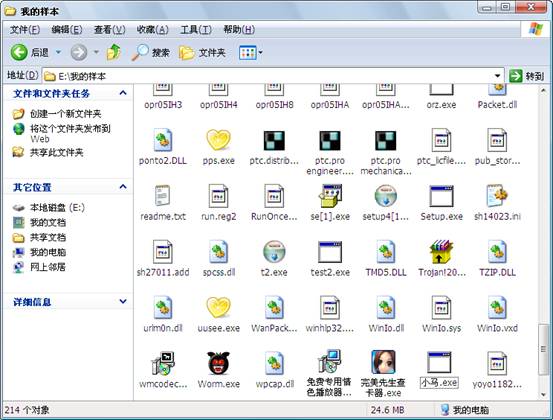Open the 工具(T) menu
This screenshot has height=420, width=553.
196,30
